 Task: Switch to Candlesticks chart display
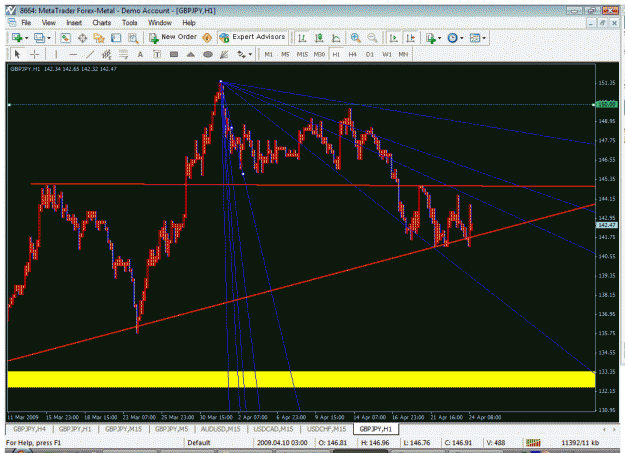(x=319, y=38)
